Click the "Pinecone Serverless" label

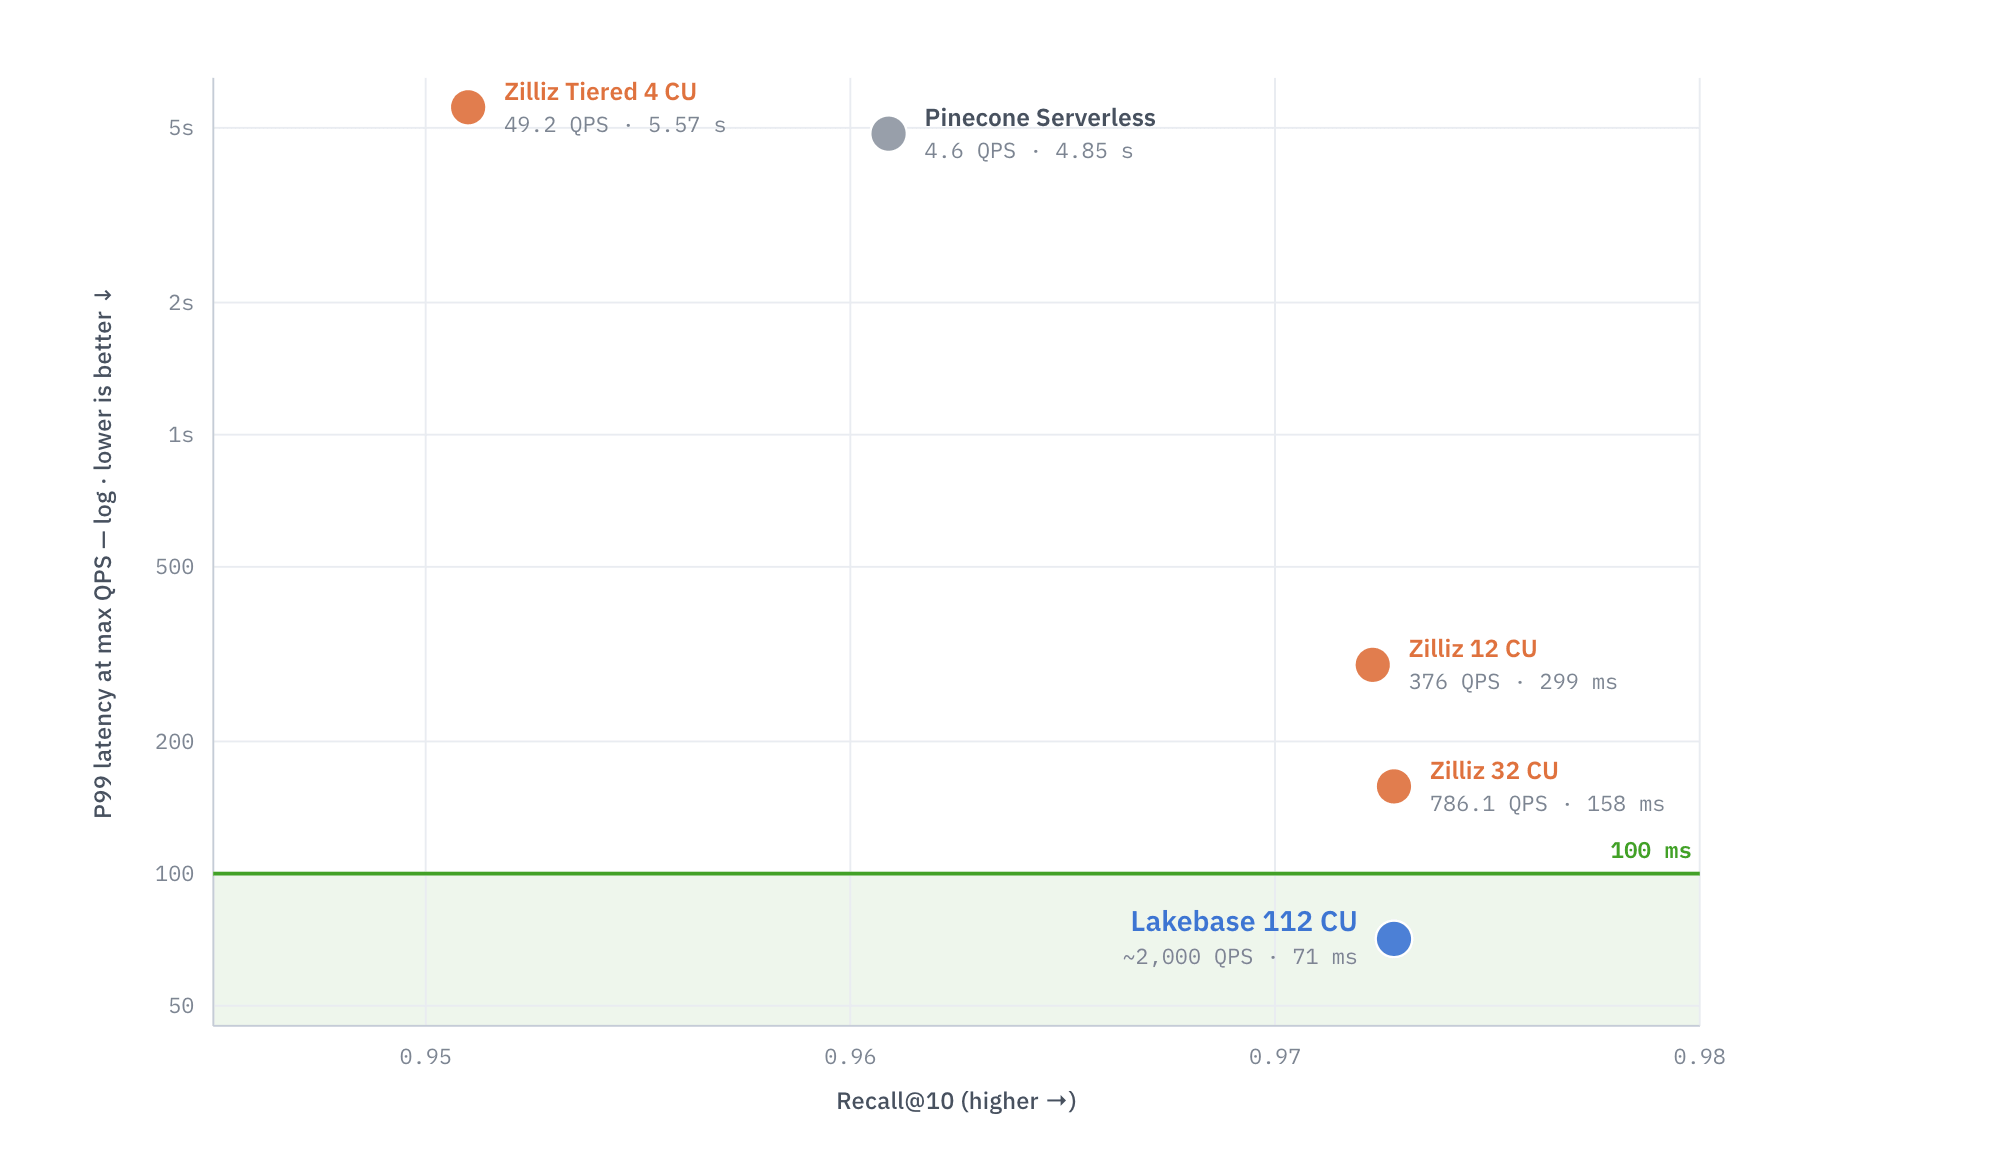point(1040,118)
